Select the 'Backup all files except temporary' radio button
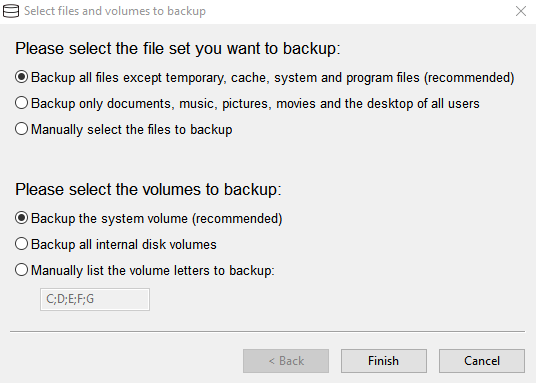The image size is (536, 383). point(21,77)
